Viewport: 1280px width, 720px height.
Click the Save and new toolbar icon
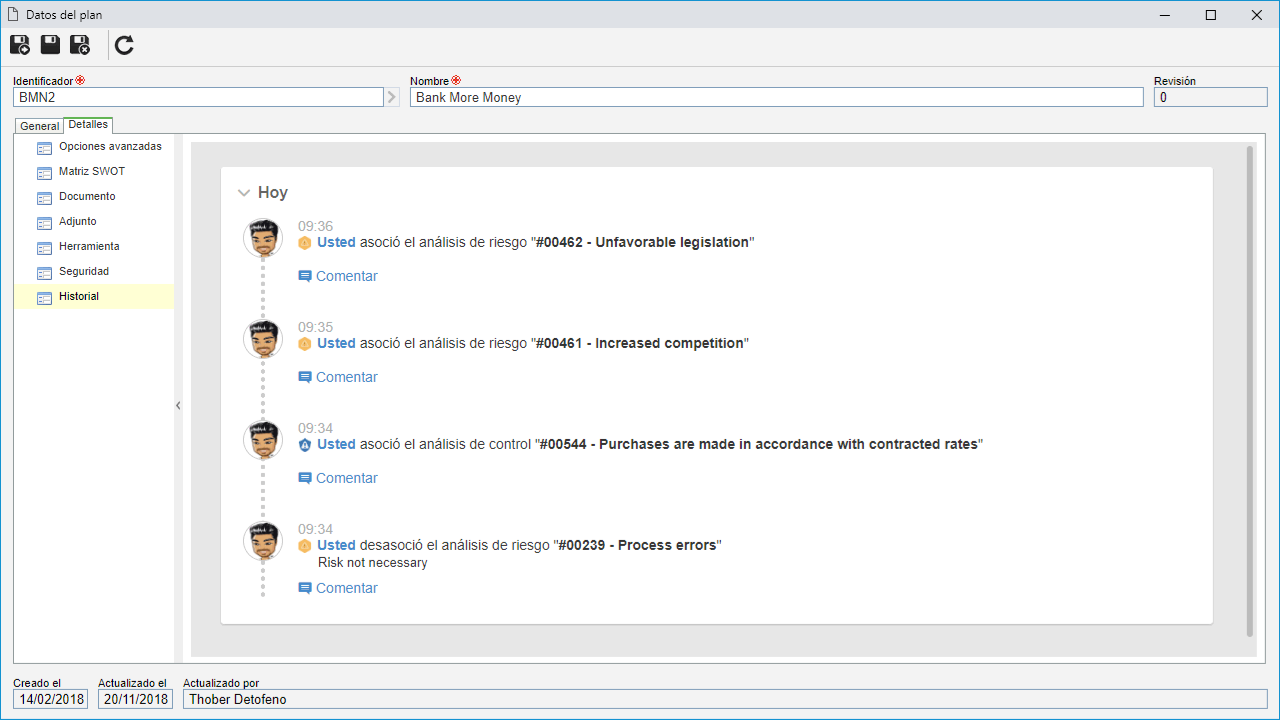pos(20,45)
